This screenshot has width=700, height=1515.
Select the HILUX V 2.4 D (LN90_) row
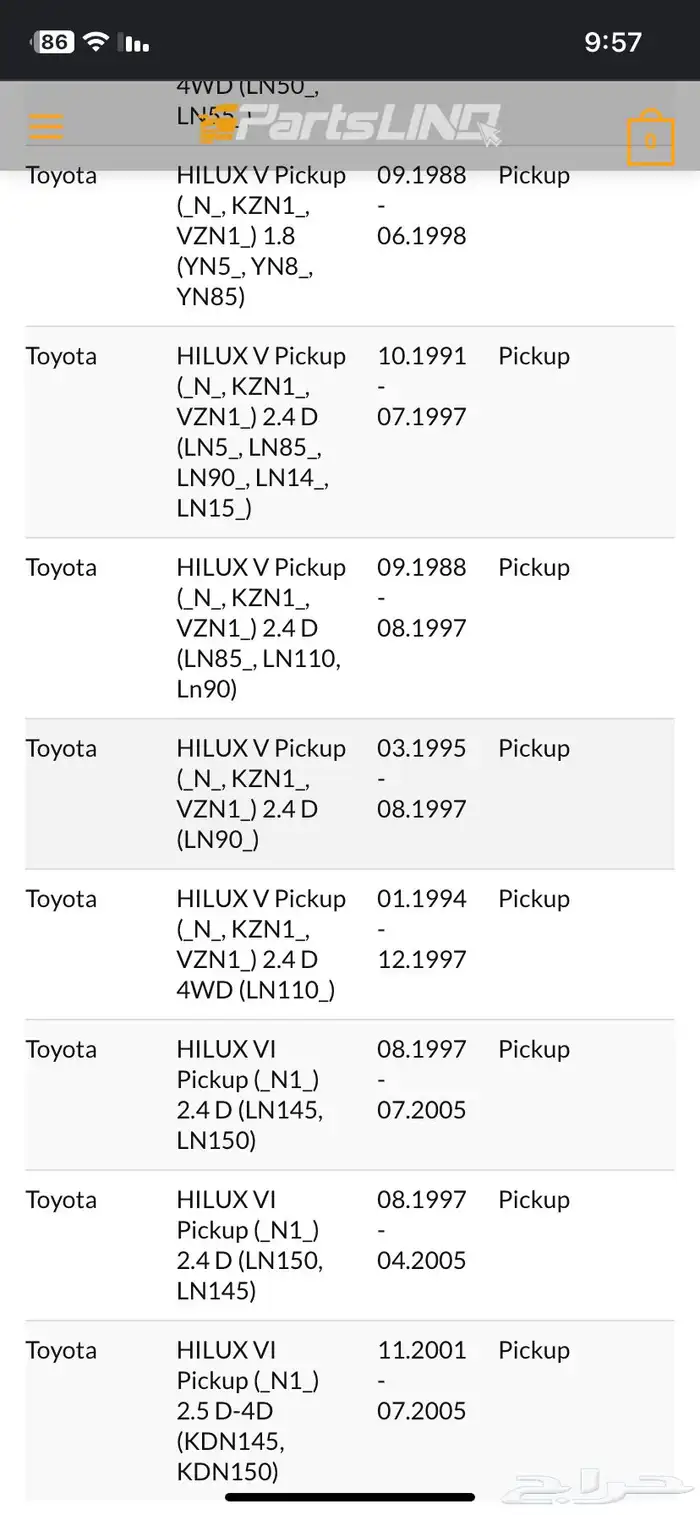350,794
